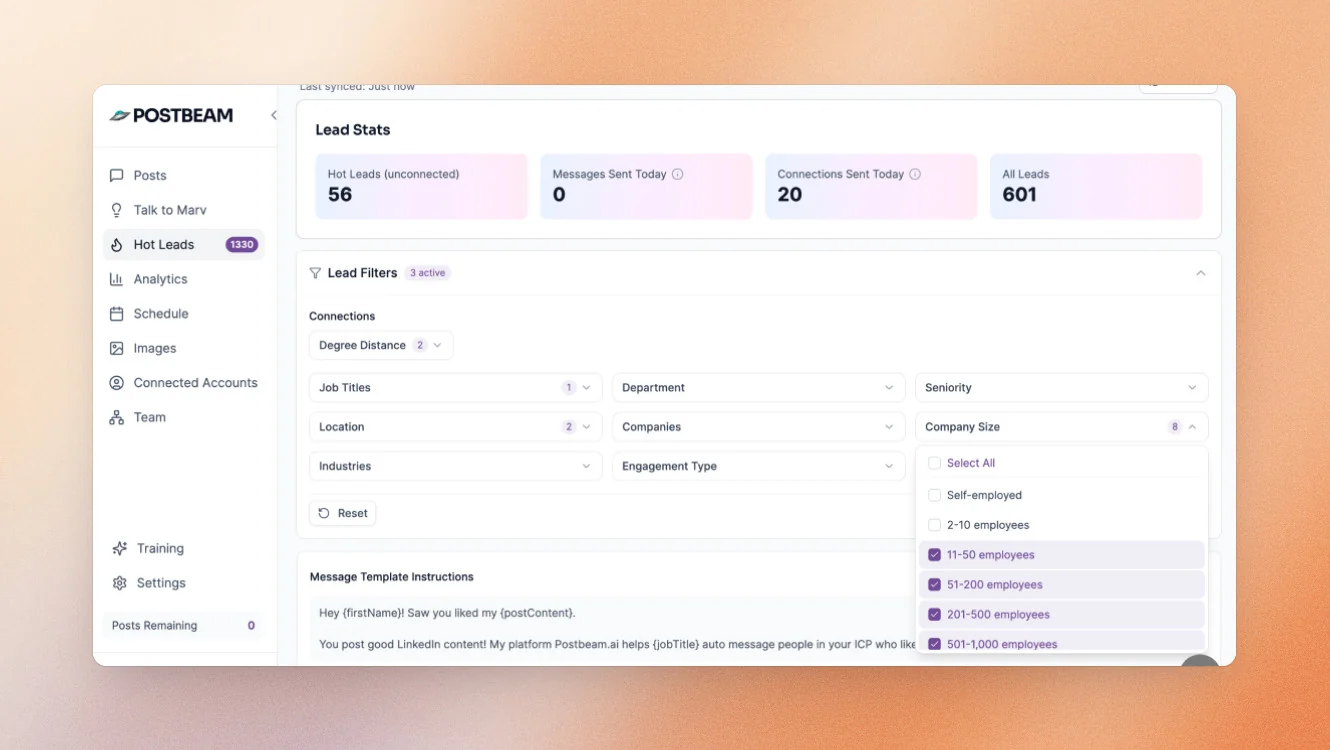The height and width of the screenshot is (750, 1330).
Task: Check the 2-10 employees checkbox
Action: coord(934,525)
